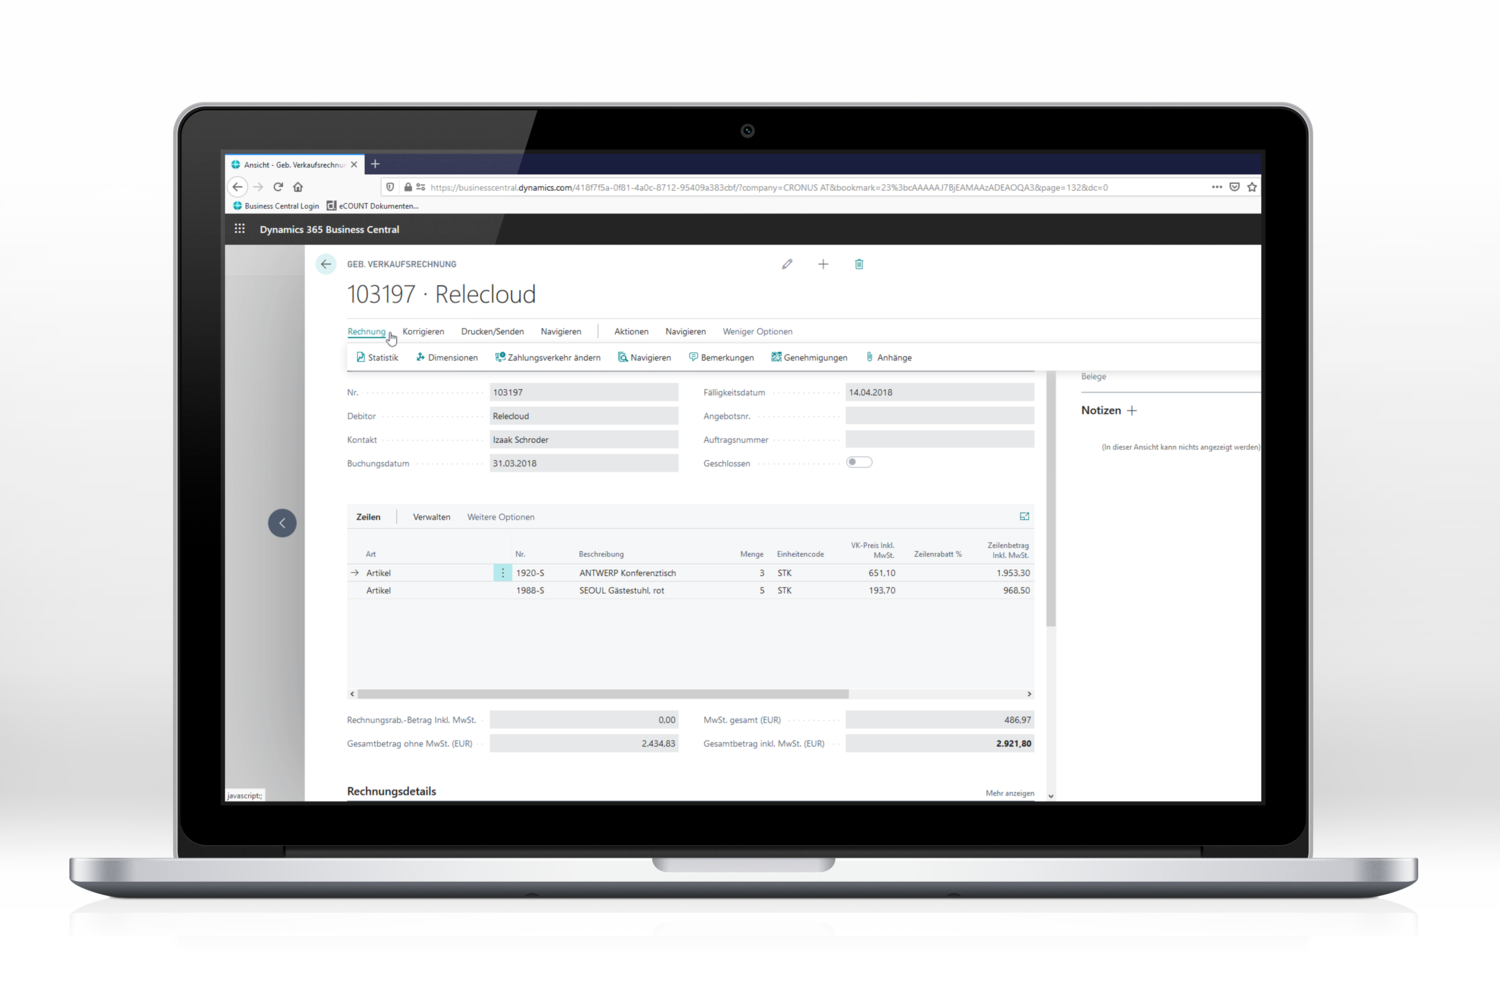Click Navigieren in the action bar
Image resolution: width=1500 pixels, height=1000 pixels.
(644, 357)
